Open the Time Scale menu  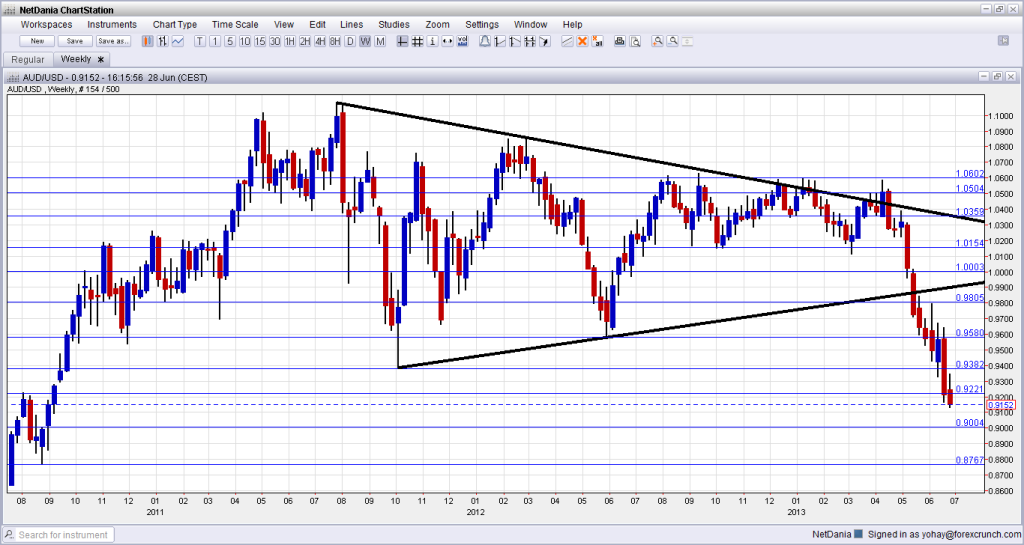point(235,24)
